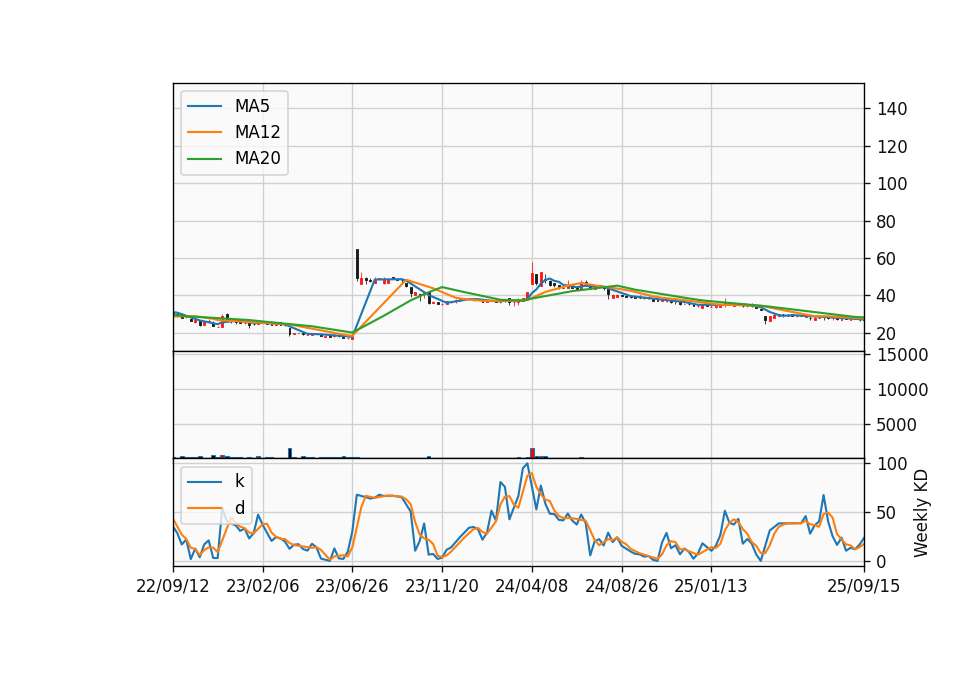This screenshot has width=960, height=690.
Task: Select the 24/04/08 date label
Action: [x=531, y=586]
